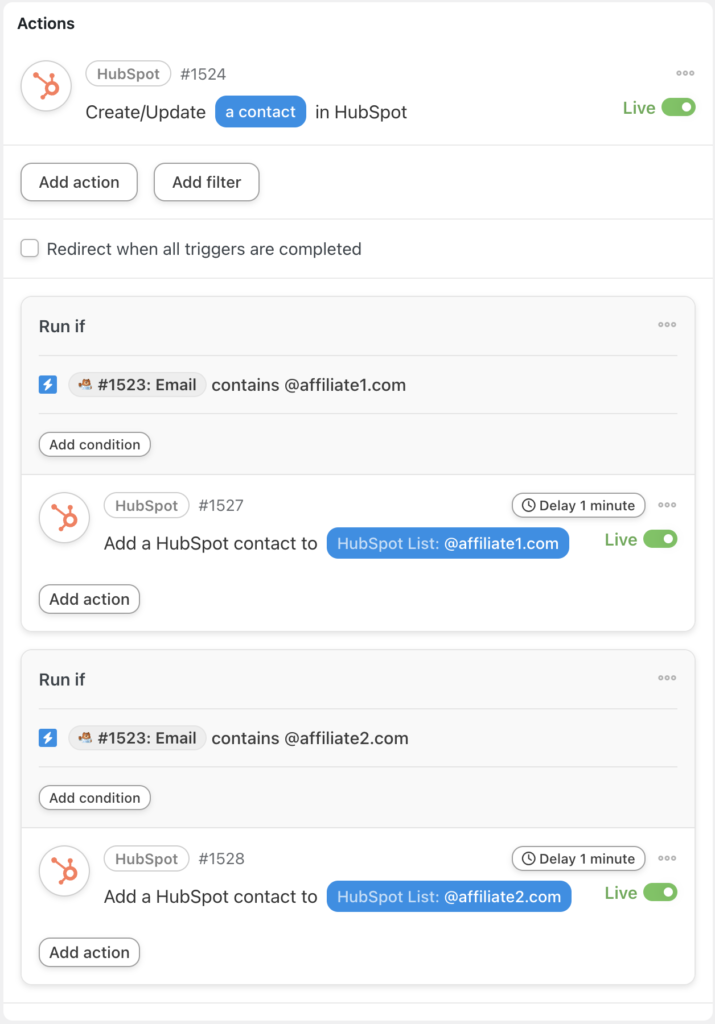Image resolution: width=715 pixels, height=1024 pixels.
Task: Open the ellipsis menu on action #1527
Action: click(x=667, y=505)
